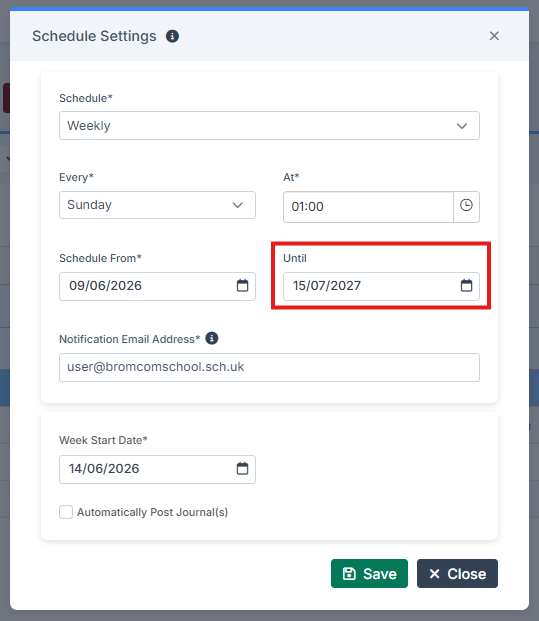
Task: Focus the At time field 01:00
Action: pos(368,207)
